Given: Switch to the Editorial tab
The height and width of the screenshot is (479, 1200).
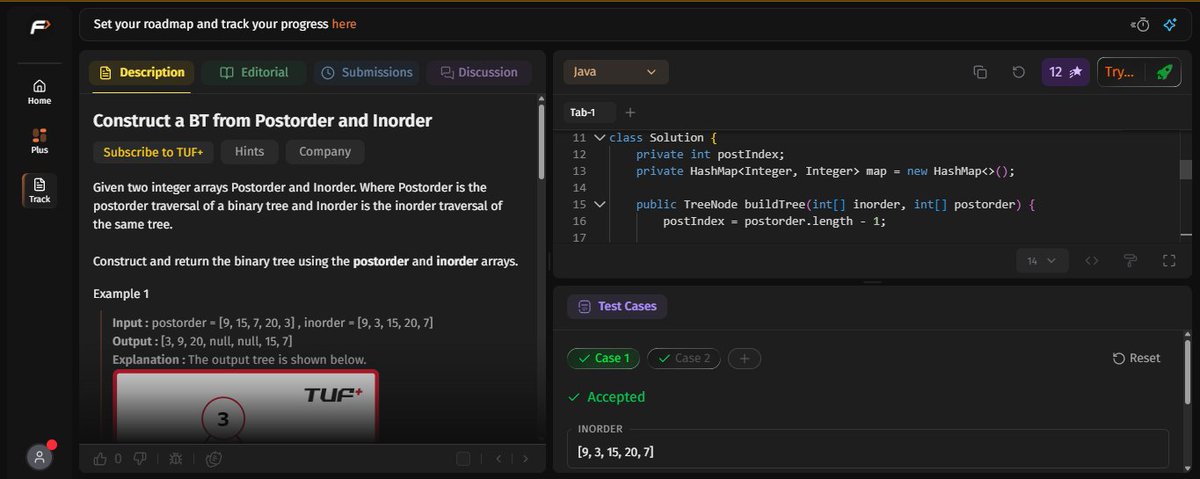Looking at the screenshot, I should coord(254,72).
